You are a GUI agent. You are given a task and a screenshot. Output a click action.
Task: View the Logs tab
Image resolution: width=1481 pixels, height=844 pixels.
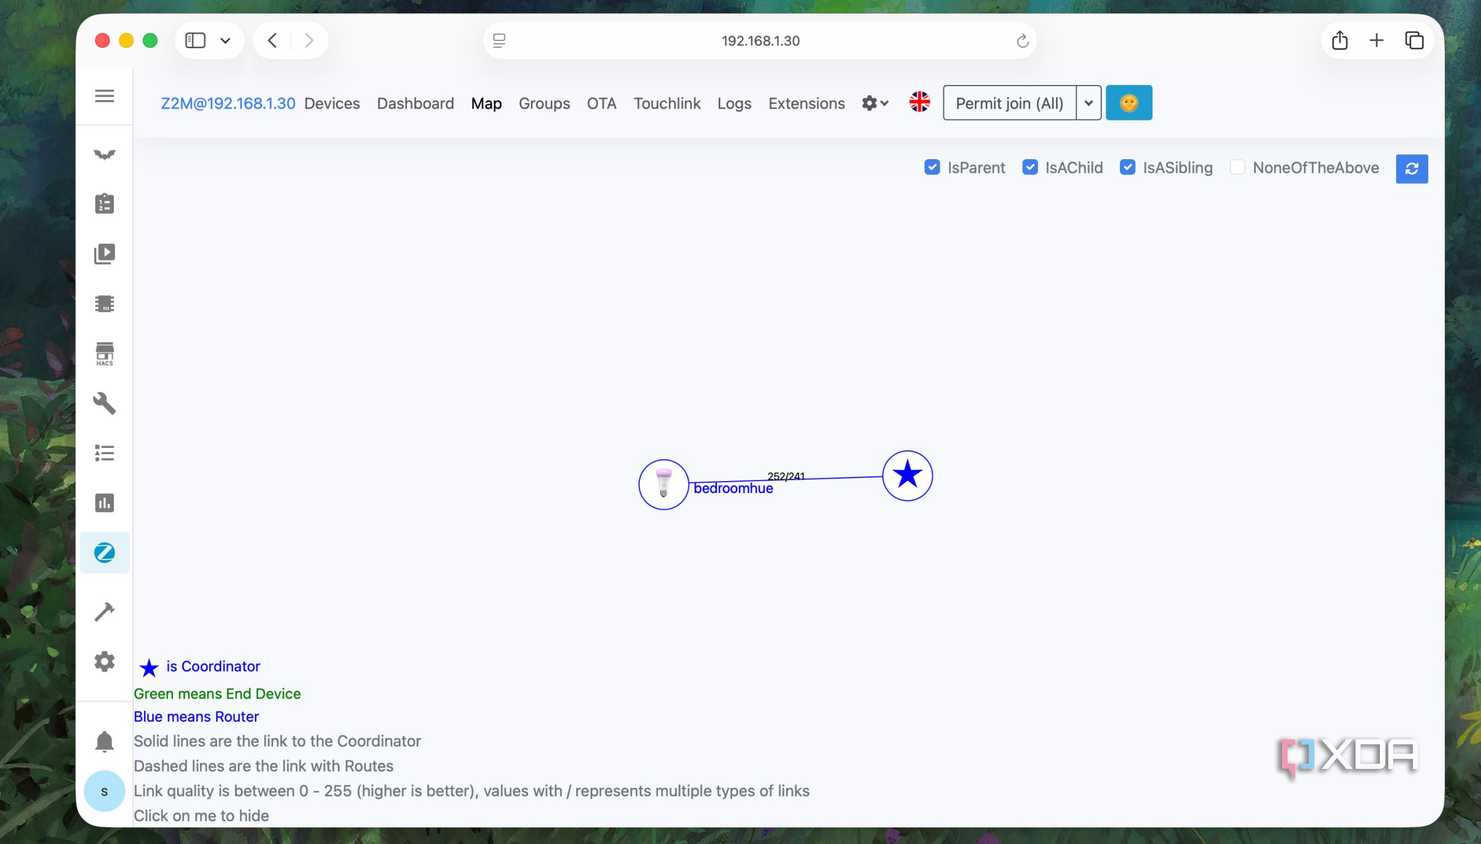(734, 103)
